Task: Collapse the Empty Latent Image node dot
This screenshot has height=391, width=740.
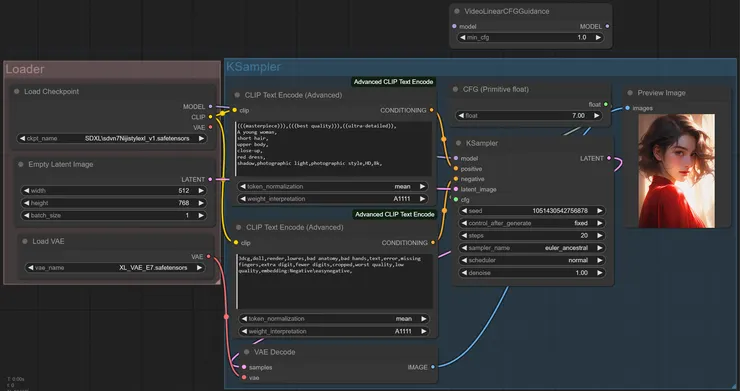Action: pos(21,164)
